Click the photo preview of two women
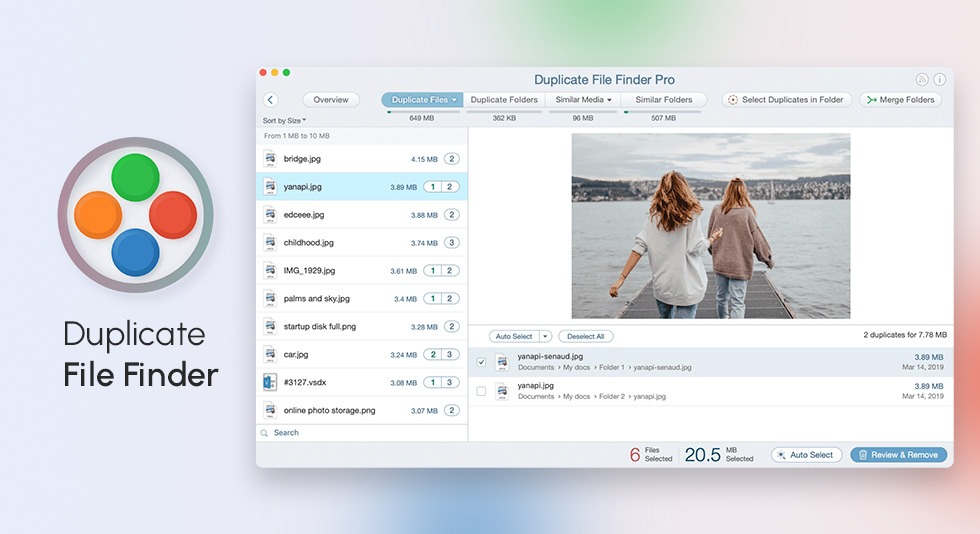980x534 pixels. [711, 226]
